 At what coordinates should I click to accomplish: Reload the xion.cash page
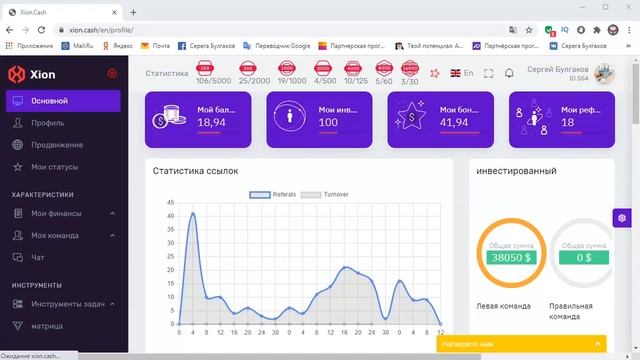point(41,30)
